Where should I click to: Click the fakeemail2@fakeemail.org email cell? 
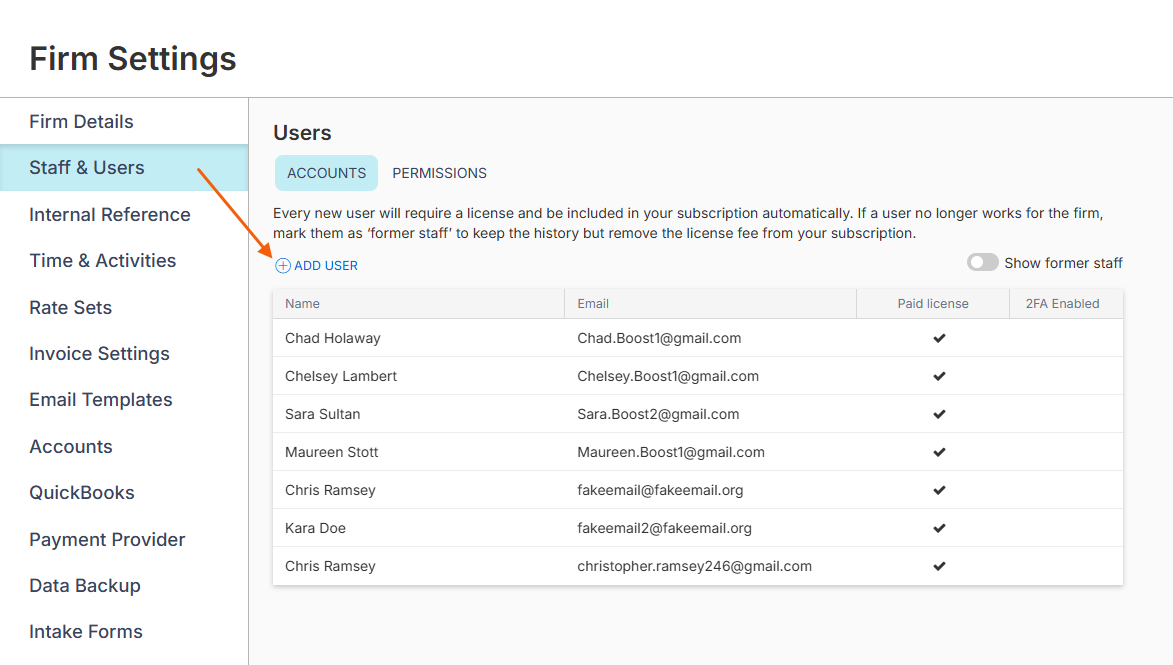point(664,528)
